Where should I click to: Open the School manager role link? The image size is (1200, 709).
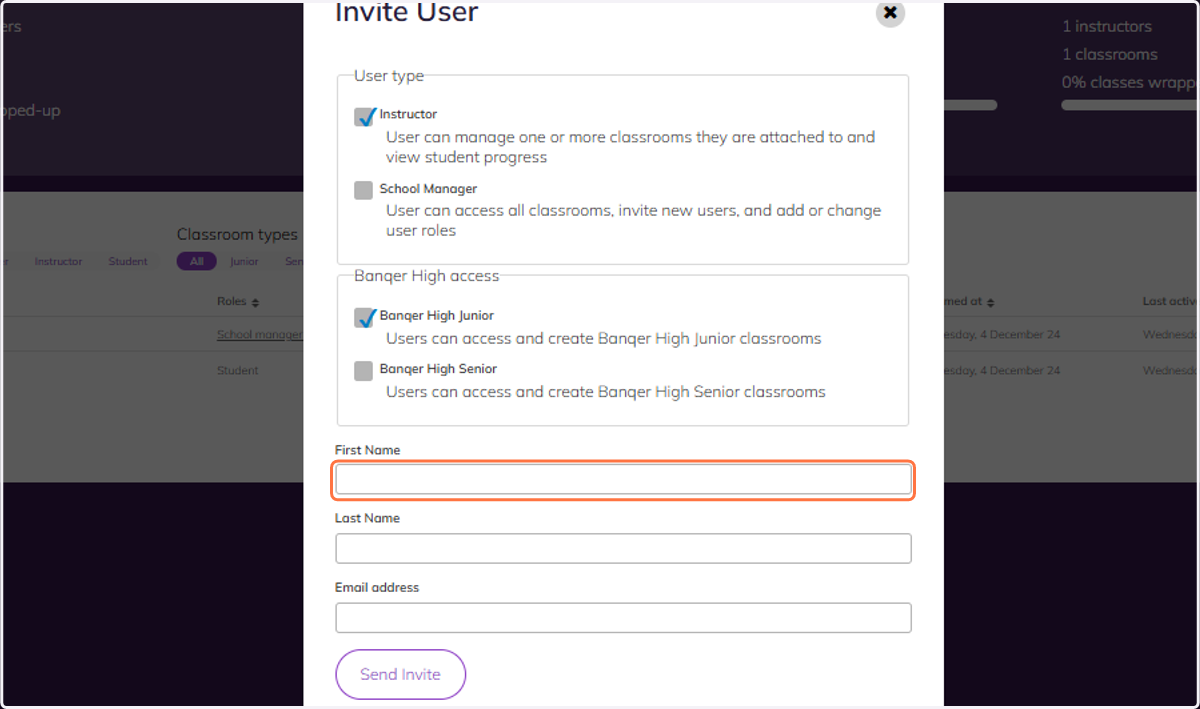tap(260, 335)
